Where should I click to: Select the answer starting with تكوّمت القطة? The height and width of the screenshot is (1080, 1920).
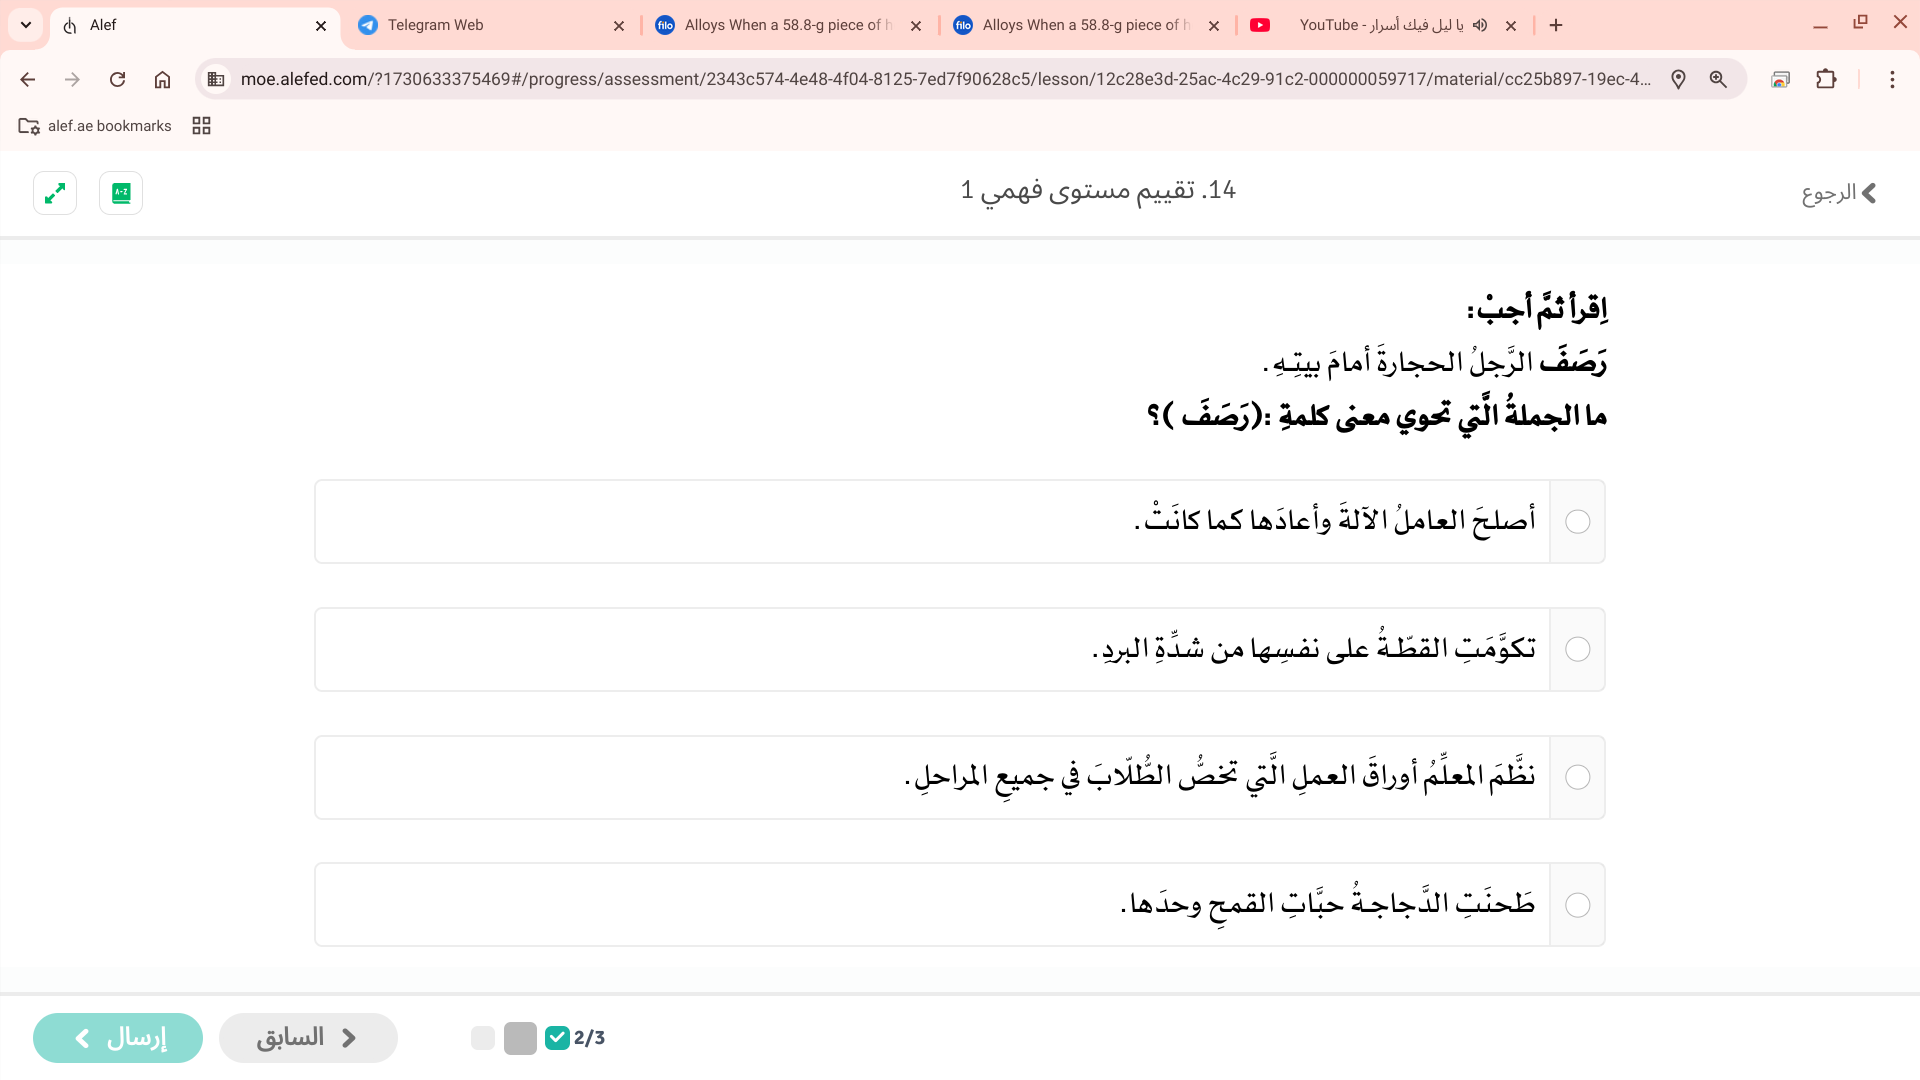pyautogui.click(x=1577, y=650)
